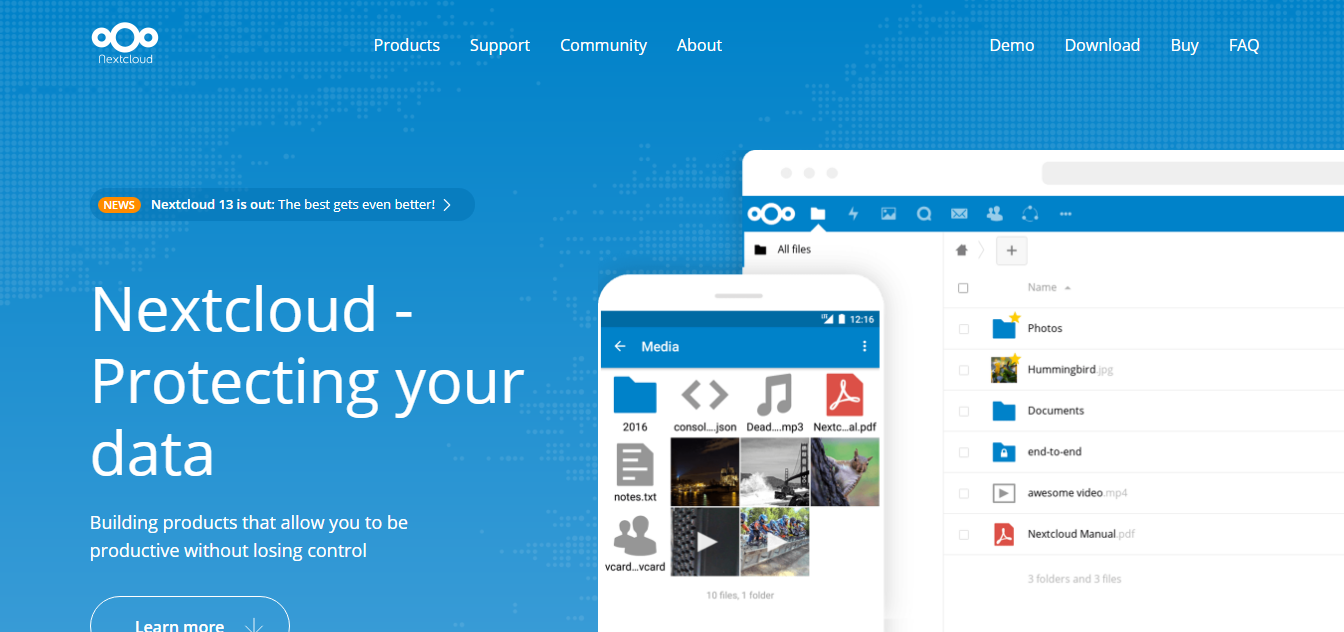Check the checkbox next to Photos folder
Screen dimensions: 1344x632
(x=963, y=328)
